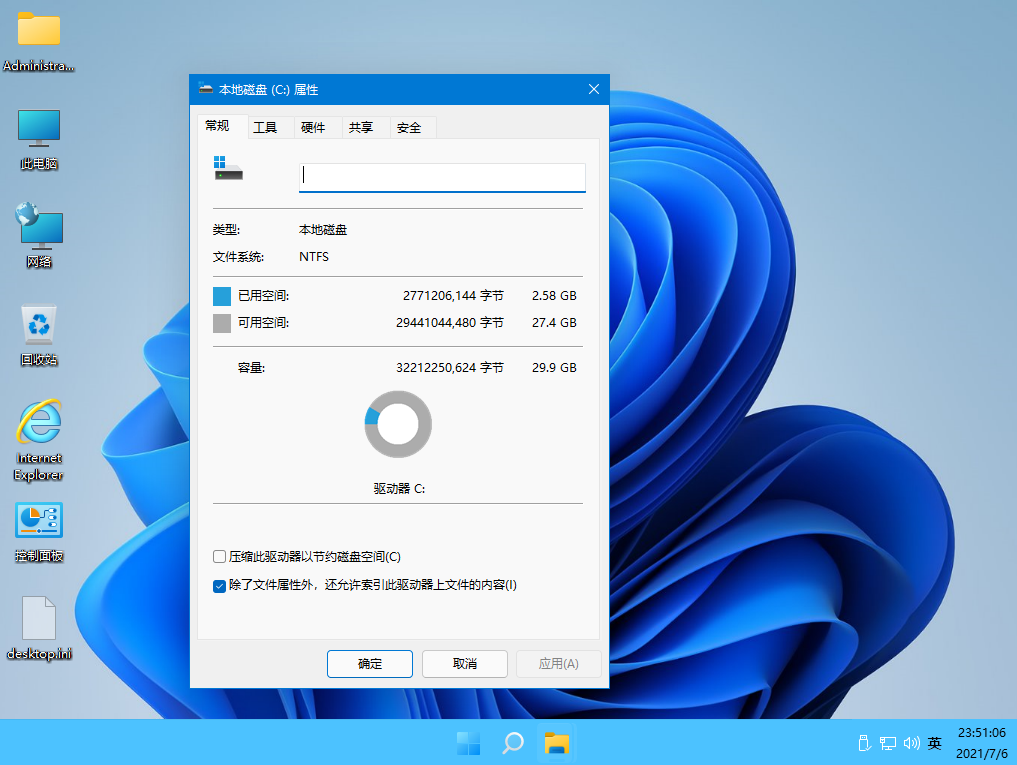Disable file content indexing checkbox
1017x765 pixels.
click(218, 586)
